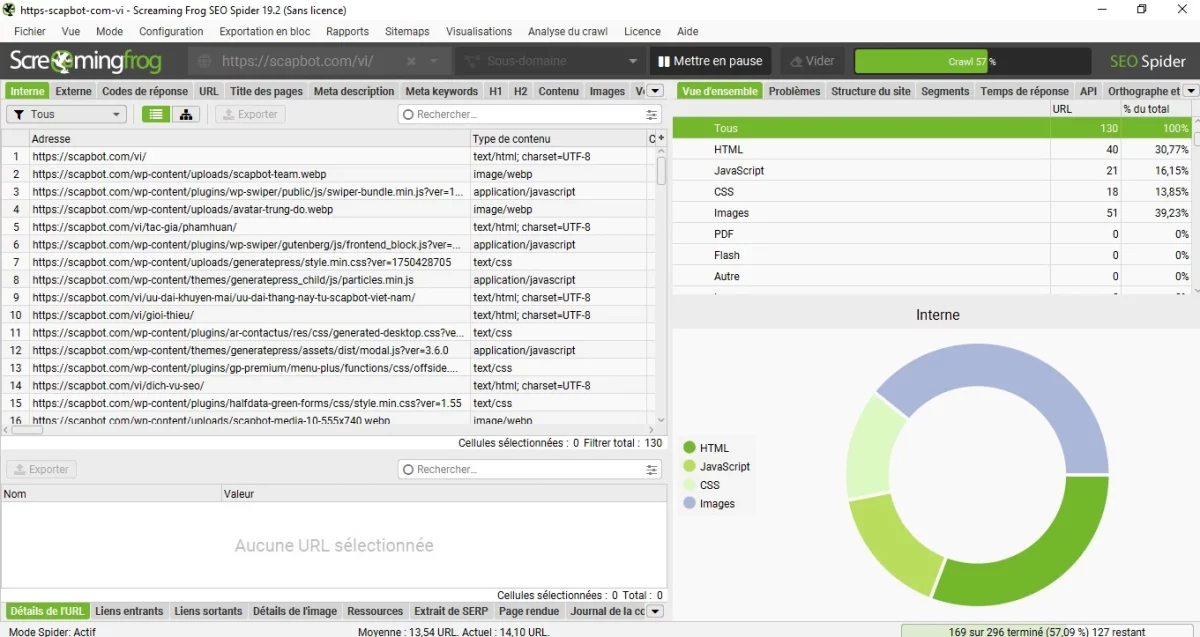Open the Configuration menu
Image resolution: width=1200 pixels, height=637 pixels.
point(171,31)
